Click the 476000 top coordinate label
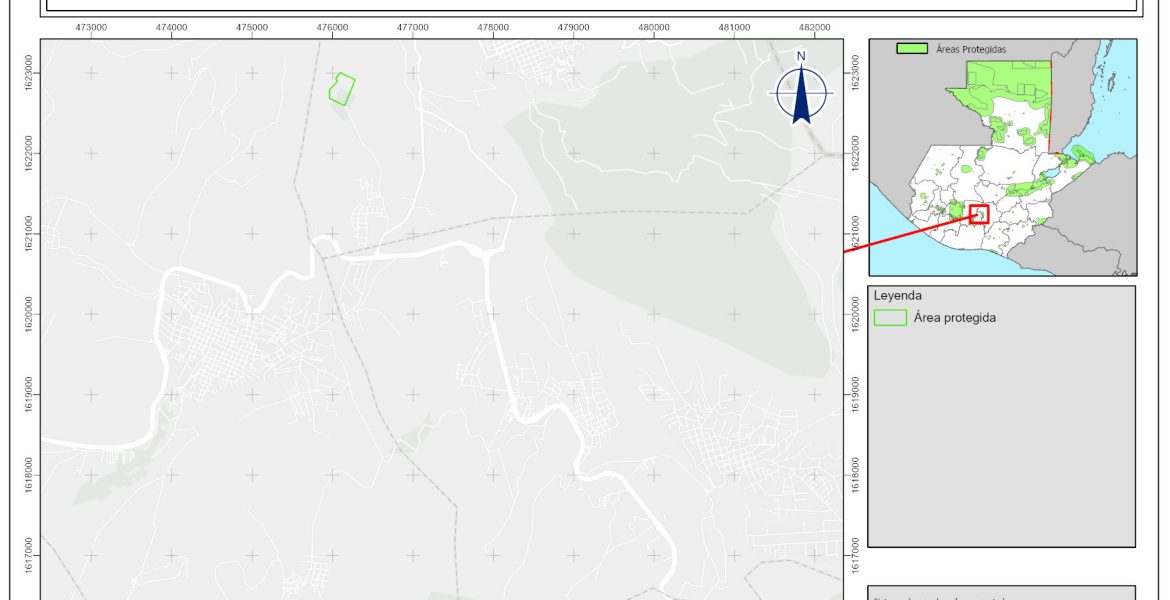Image resolution: width=1170 pixels, height=600 pixels. [332, 28]
